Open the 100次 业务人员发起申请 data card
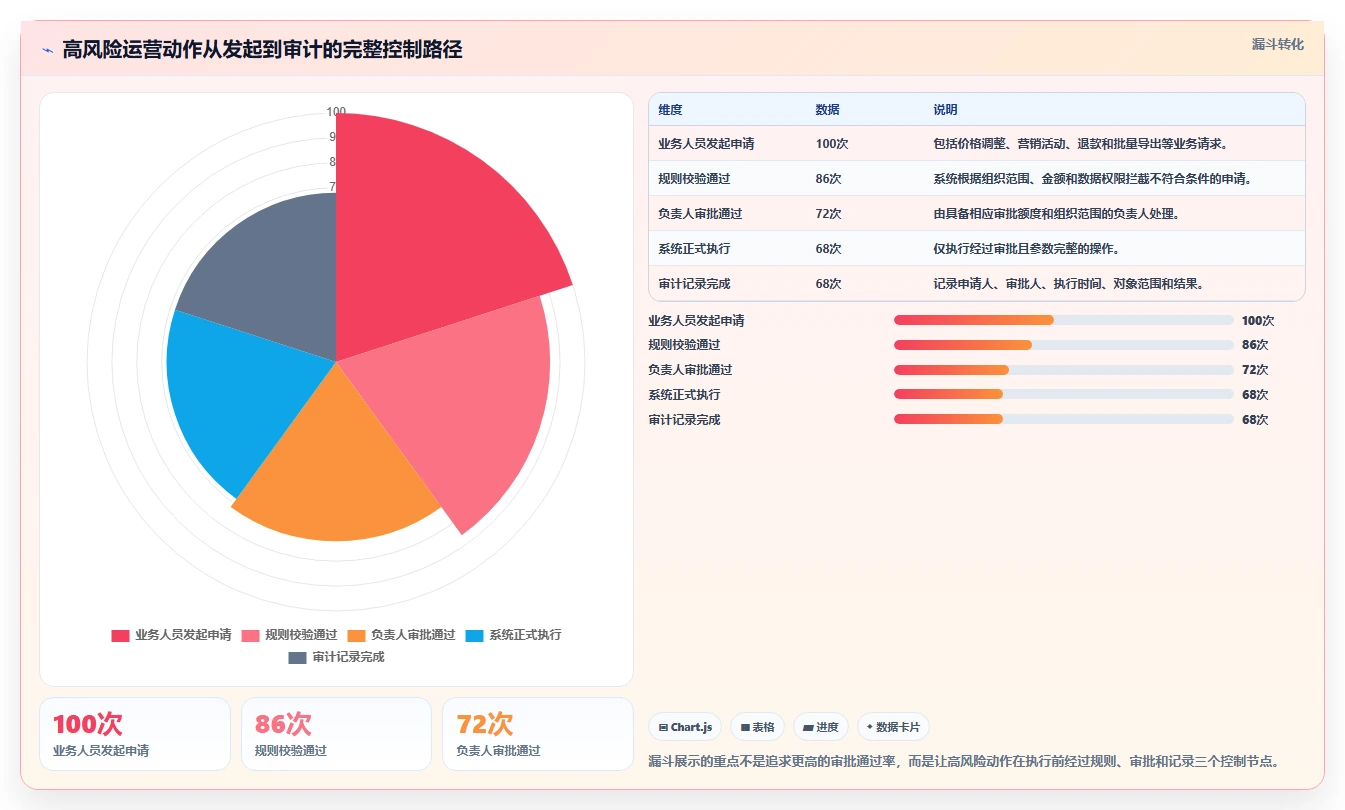Viewport: 1345px width, 810px height. click(135, 734)
